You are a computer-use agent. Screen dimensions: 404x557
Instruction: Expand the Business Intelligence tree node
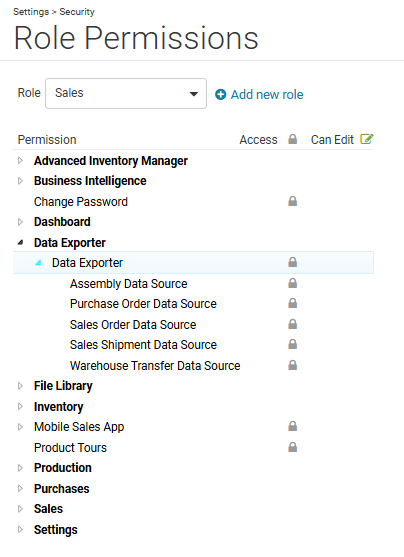point(20,181)
